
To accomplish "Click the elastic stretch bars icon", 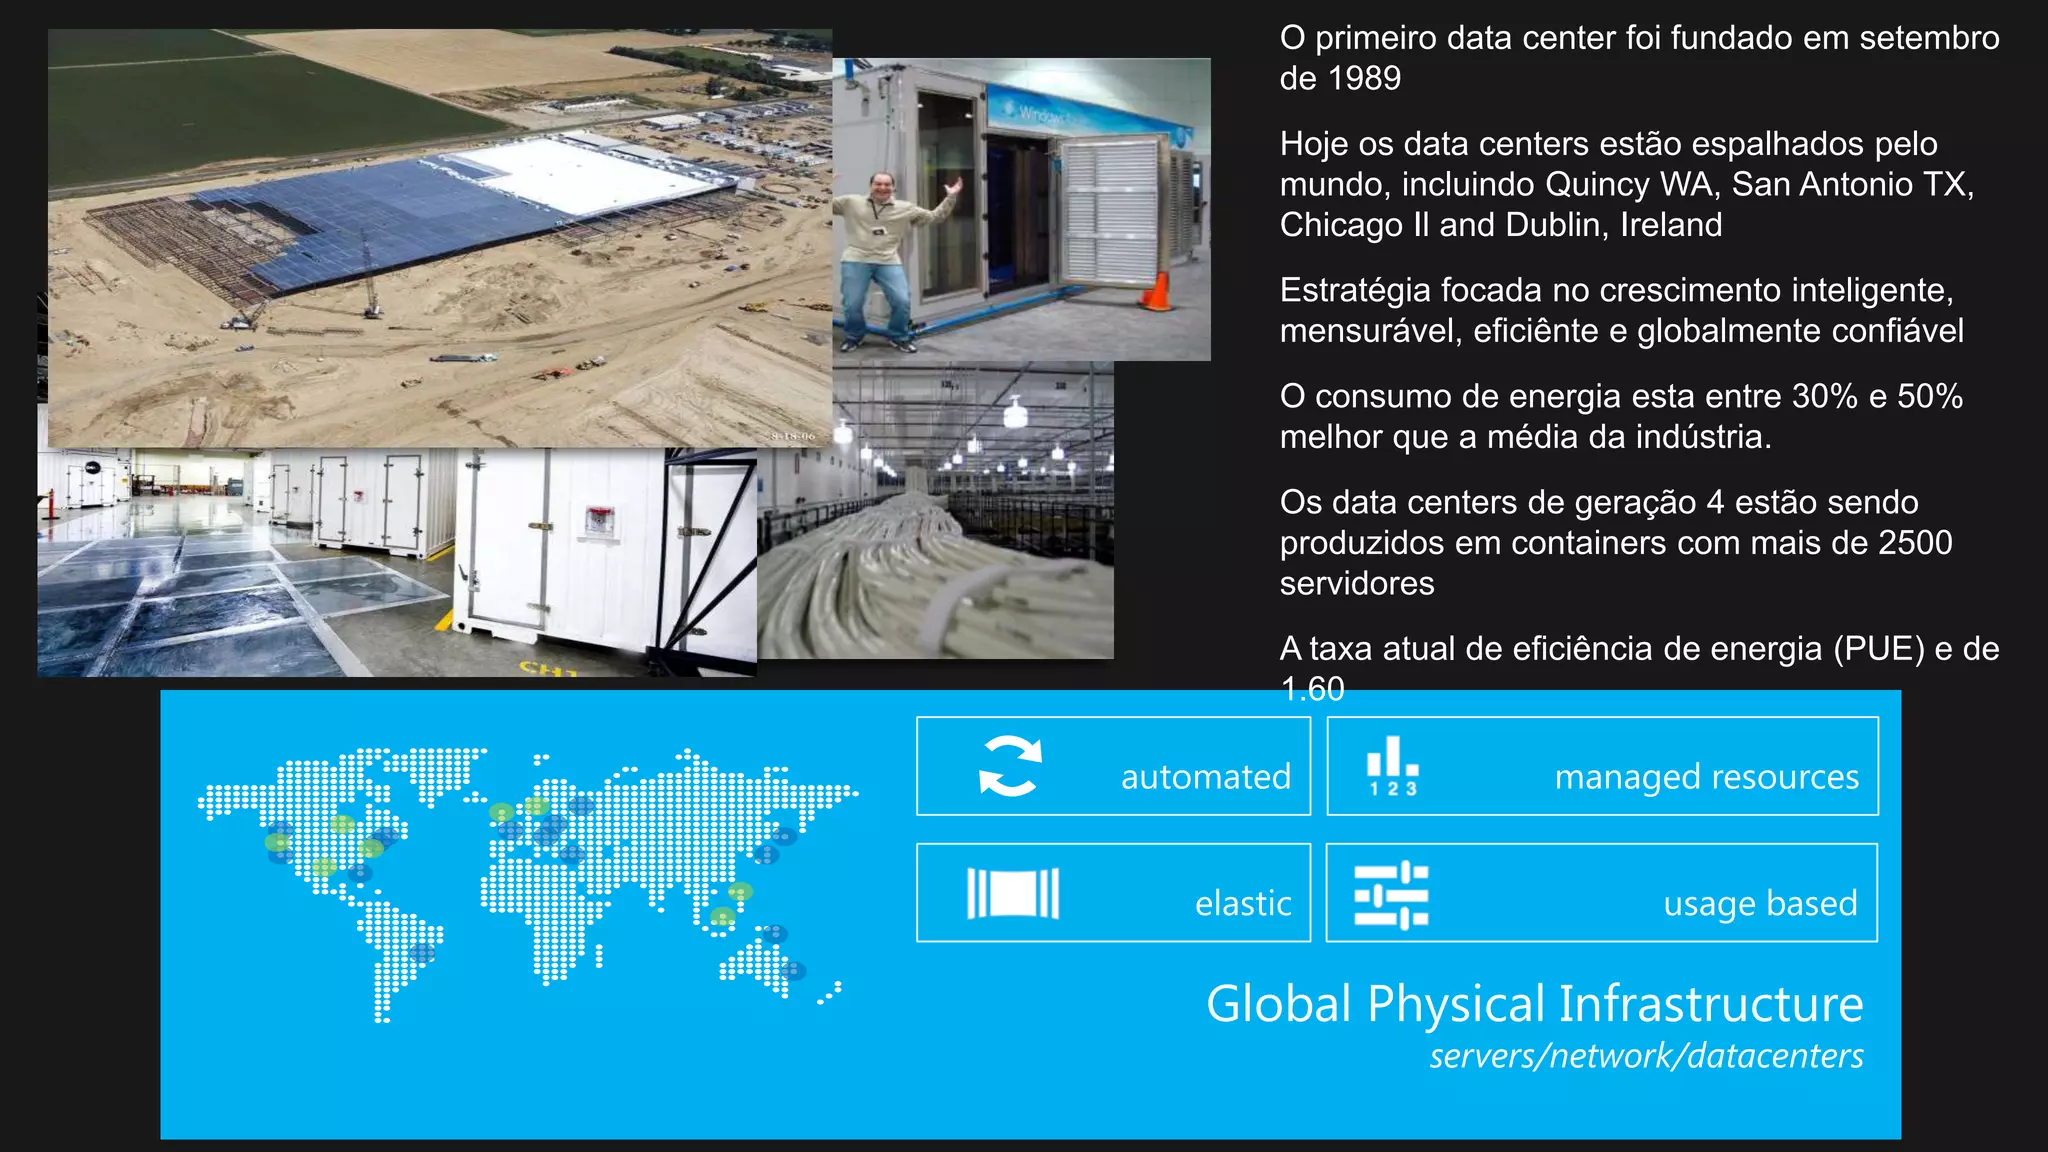I will [x=1013, y=893].
